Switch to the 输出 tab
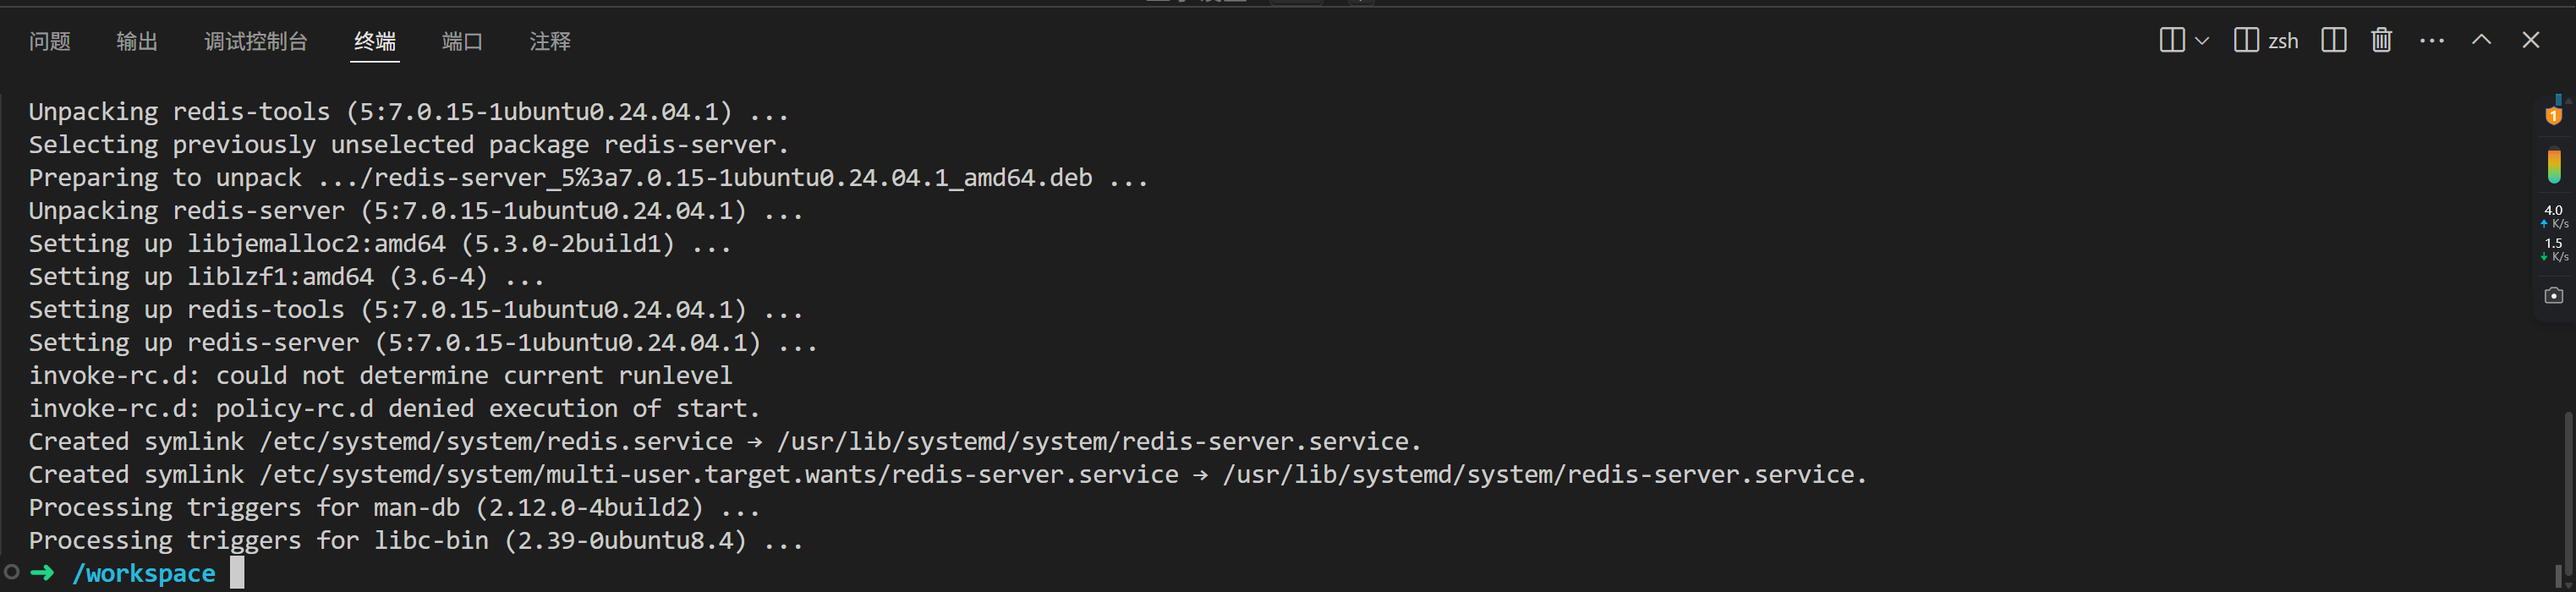Viewport: 2576px width, 592px height. tap(137, 41)
